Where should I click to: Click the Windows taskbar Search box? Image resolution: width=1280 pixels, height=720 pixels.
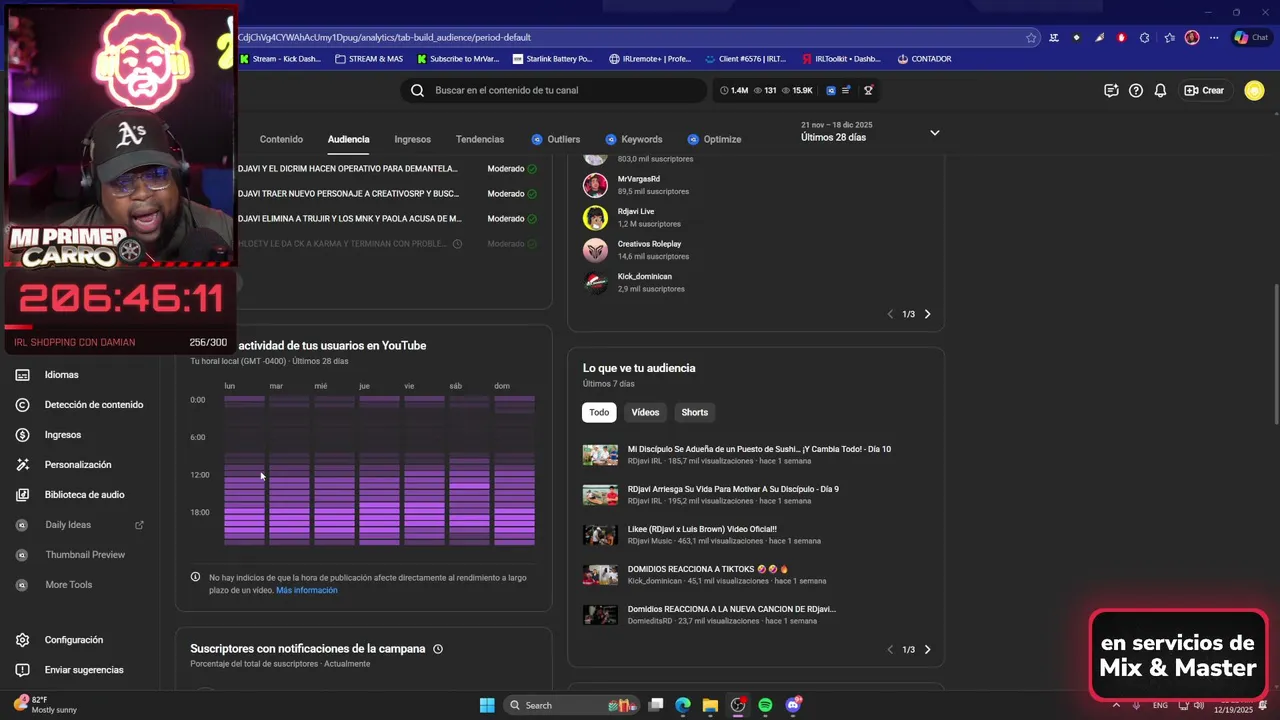tap(570, 705)
